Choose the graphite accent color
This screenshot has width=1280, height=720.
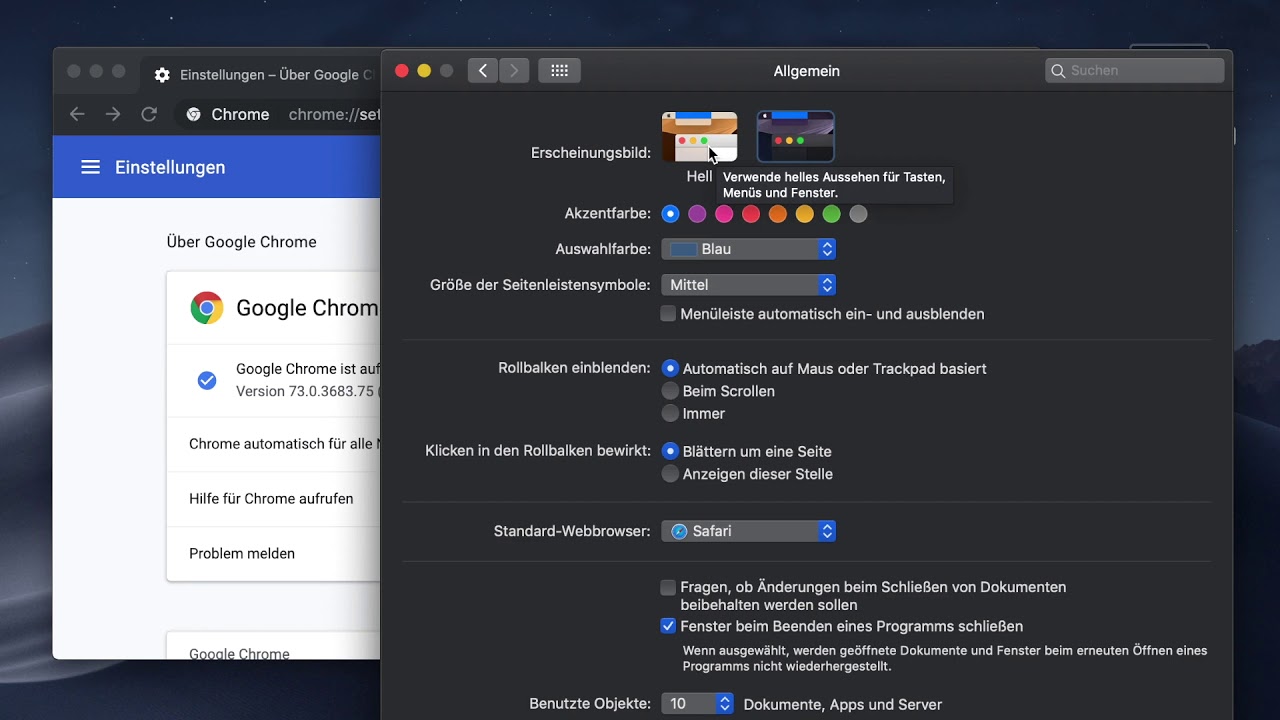pyautogui.click(x=858, y=214)
